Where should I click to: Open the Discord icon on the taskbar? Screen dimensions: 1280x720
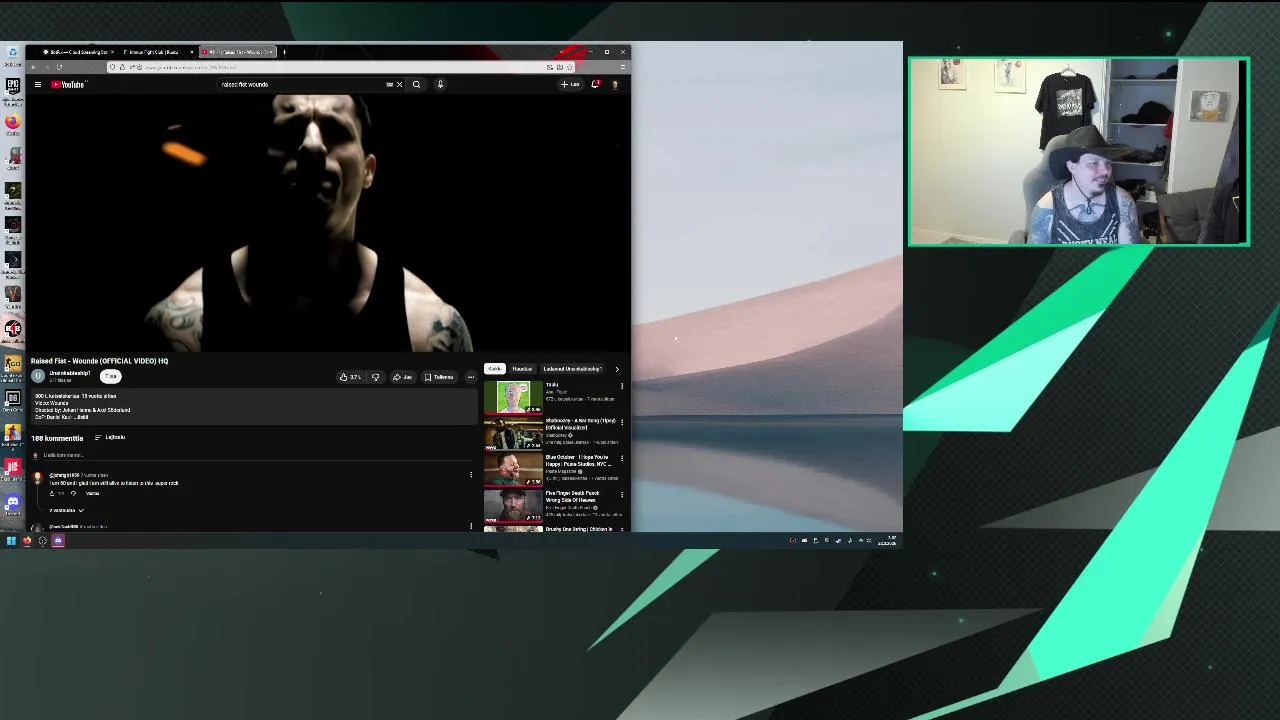[58, 541]
